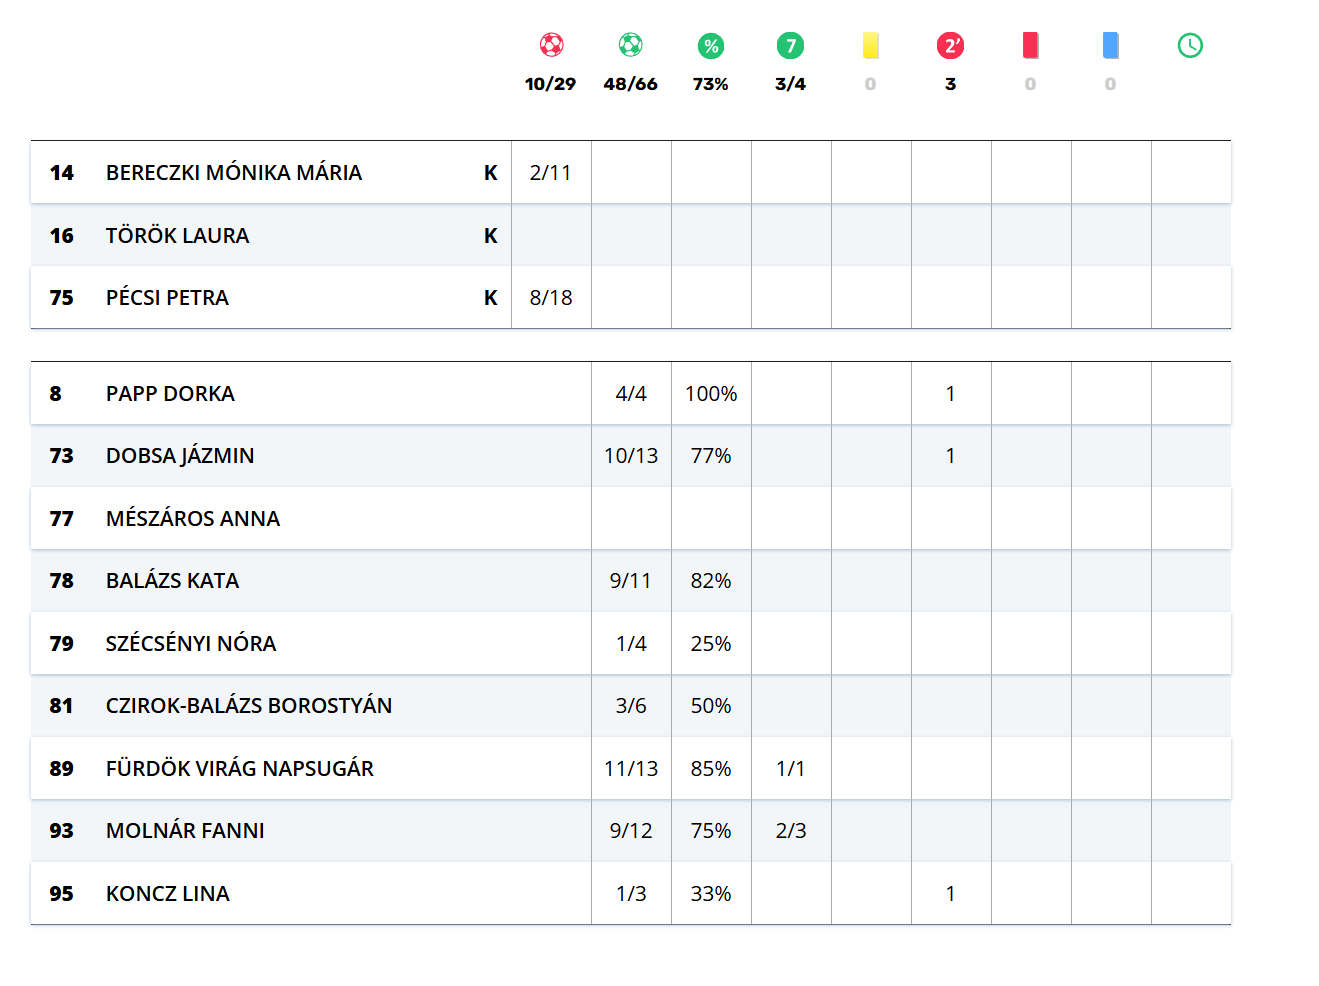Screen dimensions: 1319x986
Task: Select the green percent efficiency icon
Action: (x=710, y=45)
